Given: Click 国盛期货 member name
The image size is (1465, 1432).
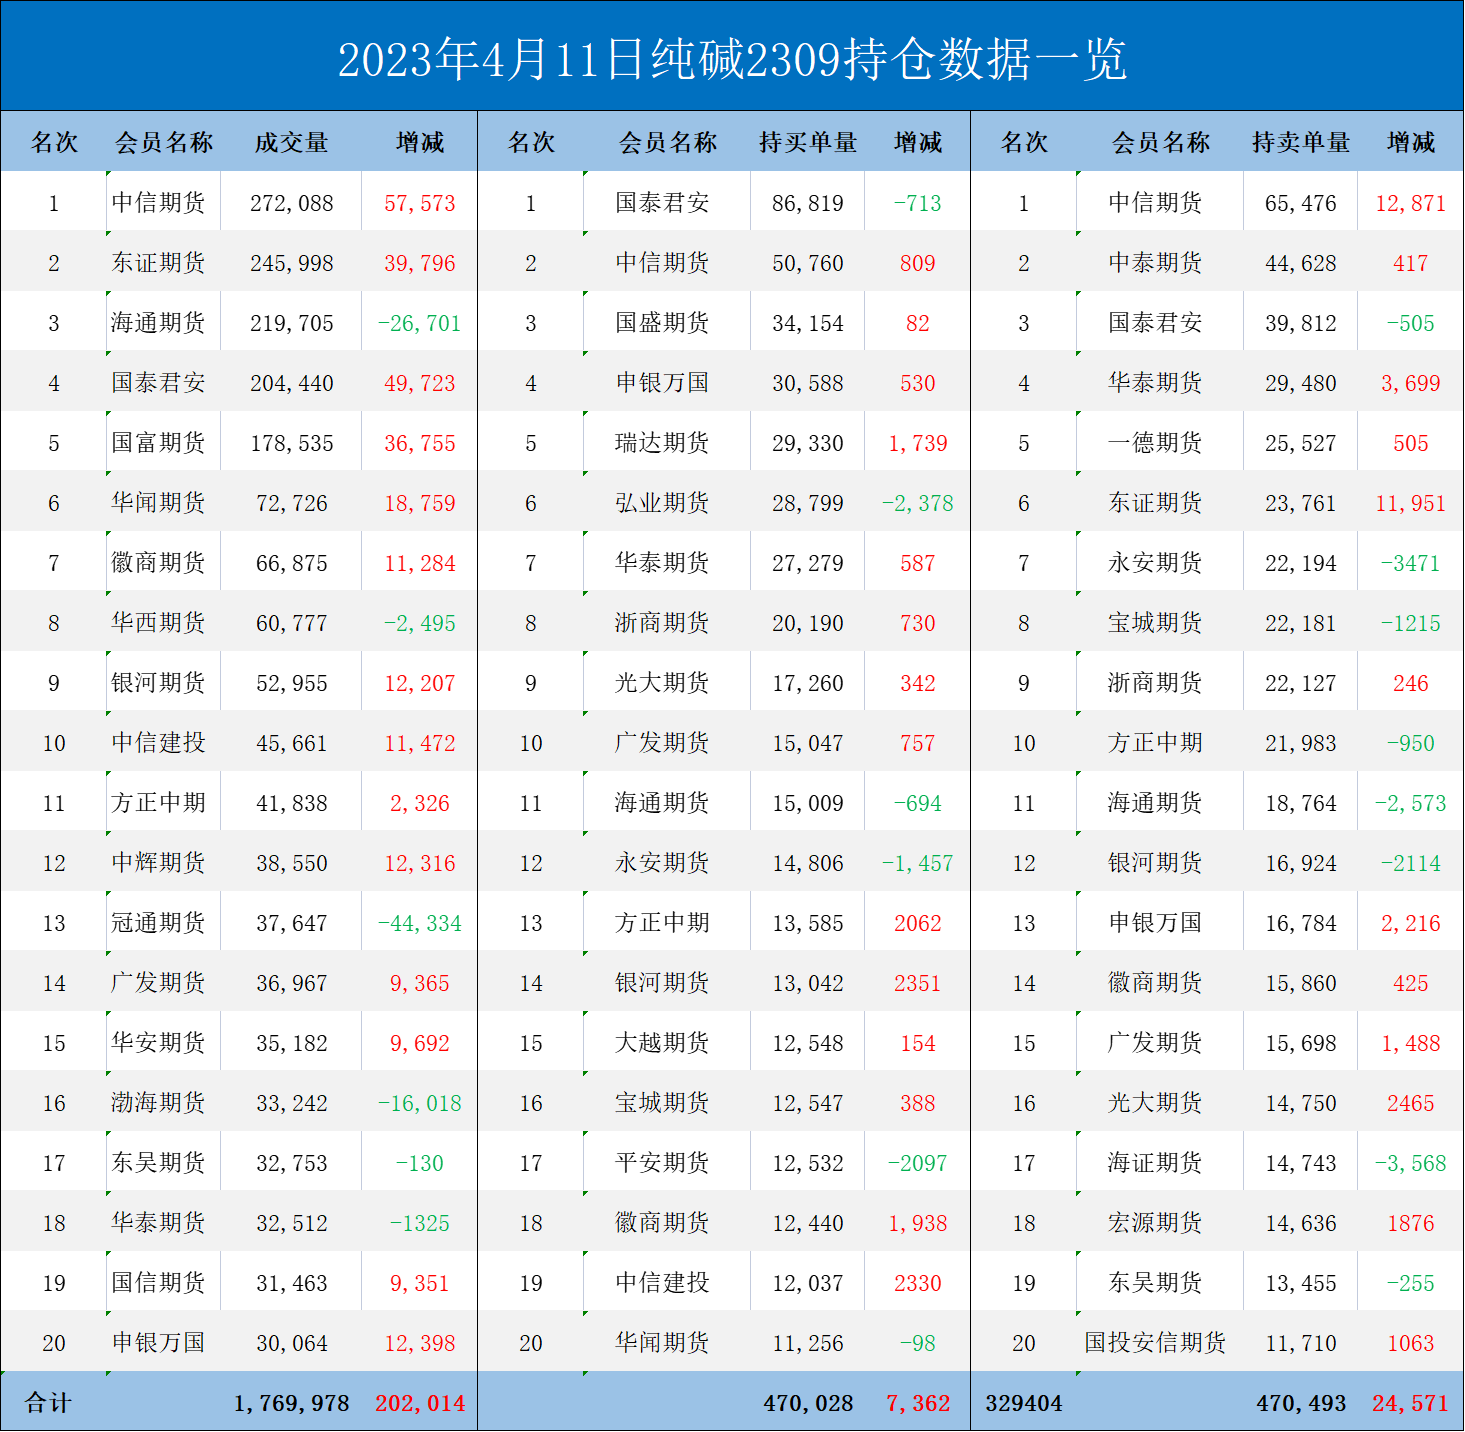Looking at the screenshot, I should (x=662, y=323).
